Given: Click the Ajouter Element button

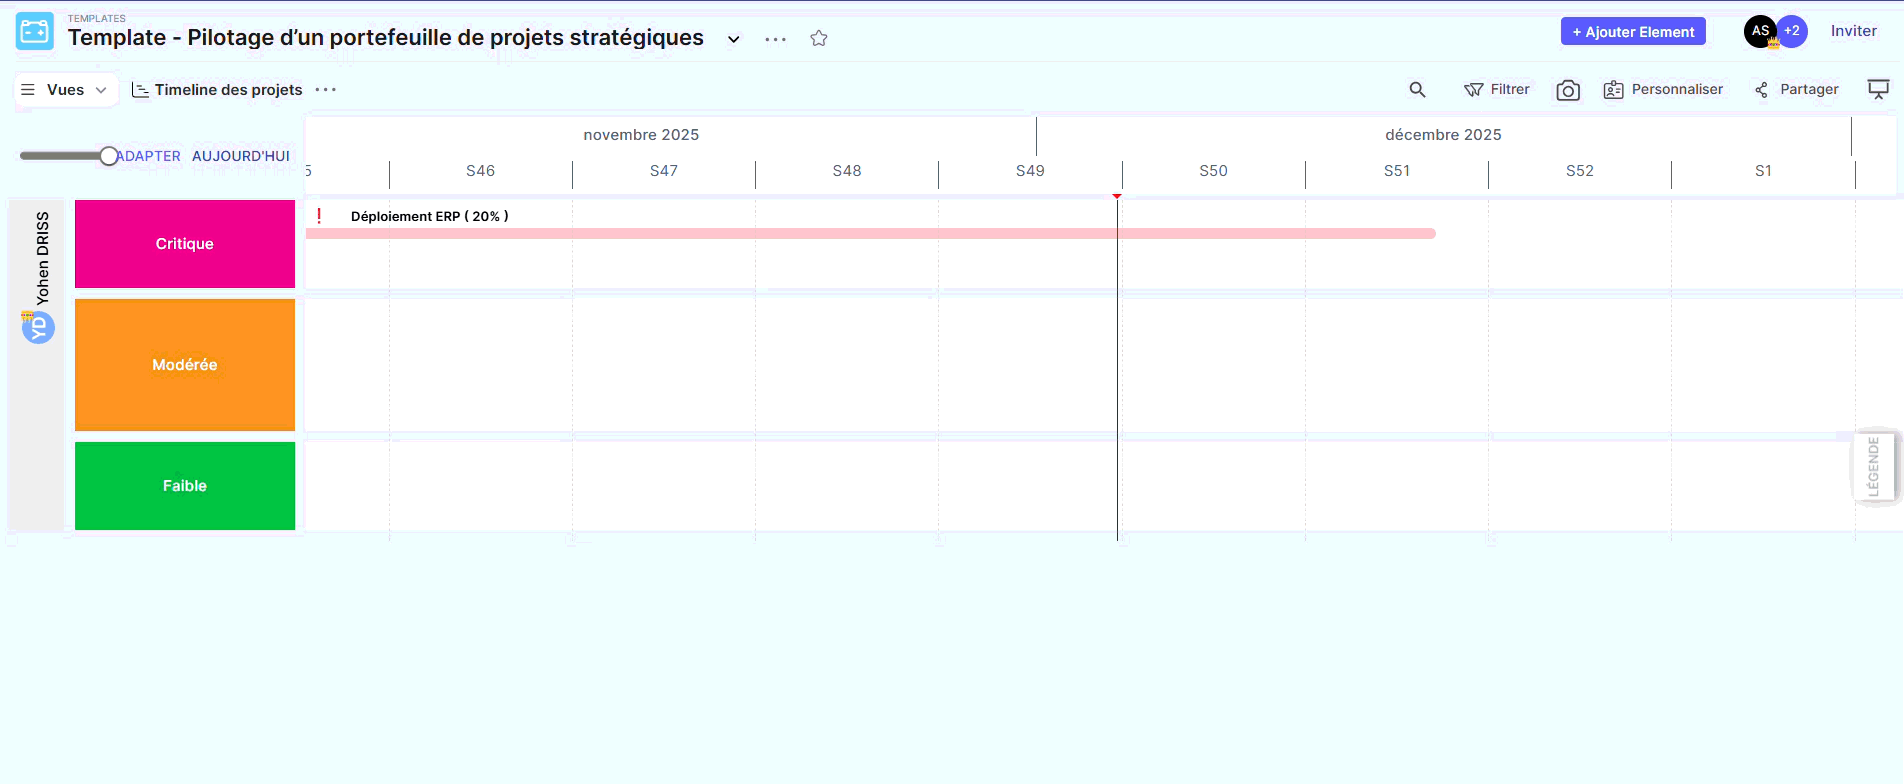Looking at the screenshot, I should tap(1633, 32).
